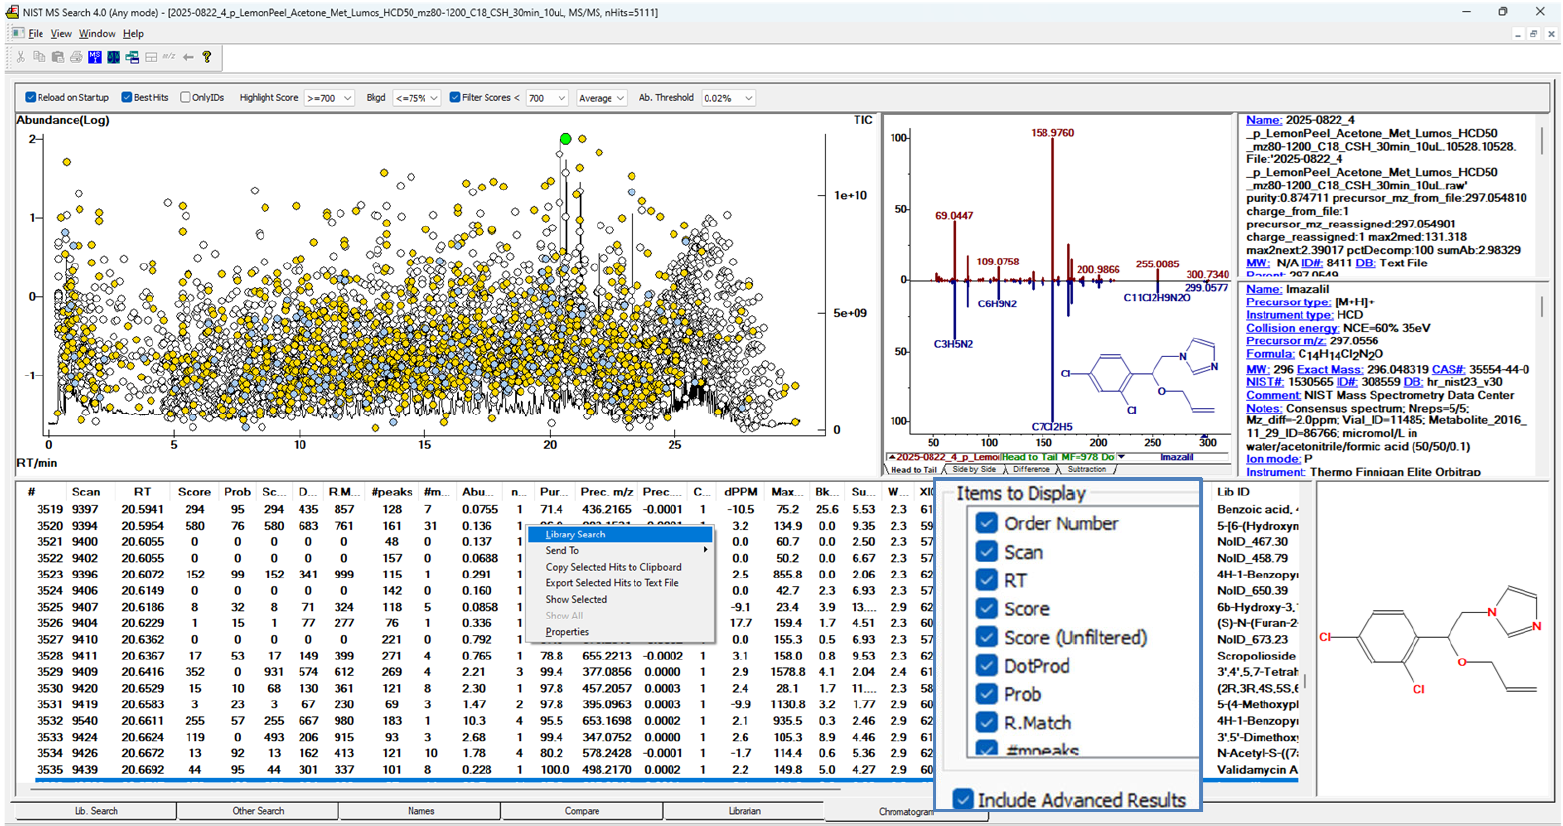Expand the Send To submenu arrow
Image resolution: width=1563 pixels, height=826 pixels.
pos(705,550)
